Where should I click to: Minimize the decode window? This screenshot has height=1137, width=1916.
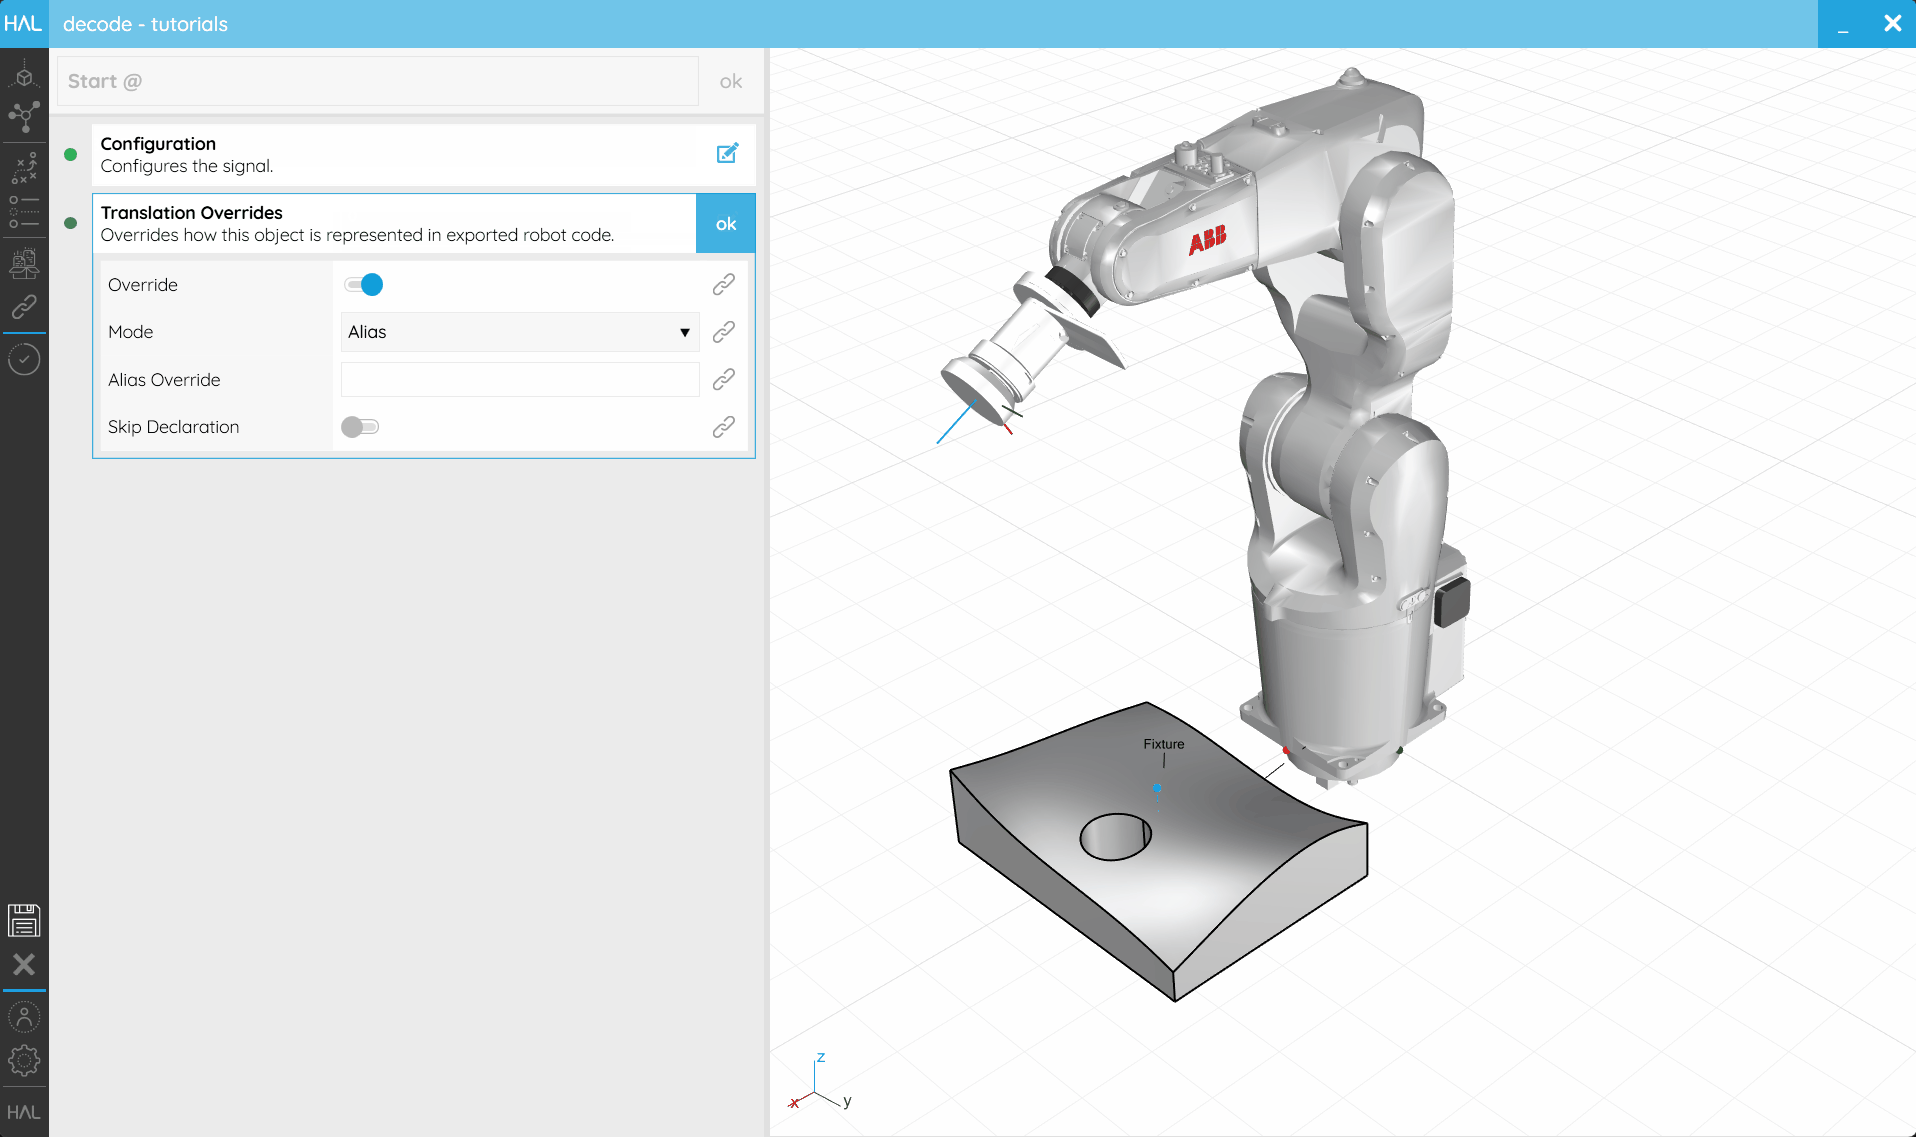point(1843,24)
